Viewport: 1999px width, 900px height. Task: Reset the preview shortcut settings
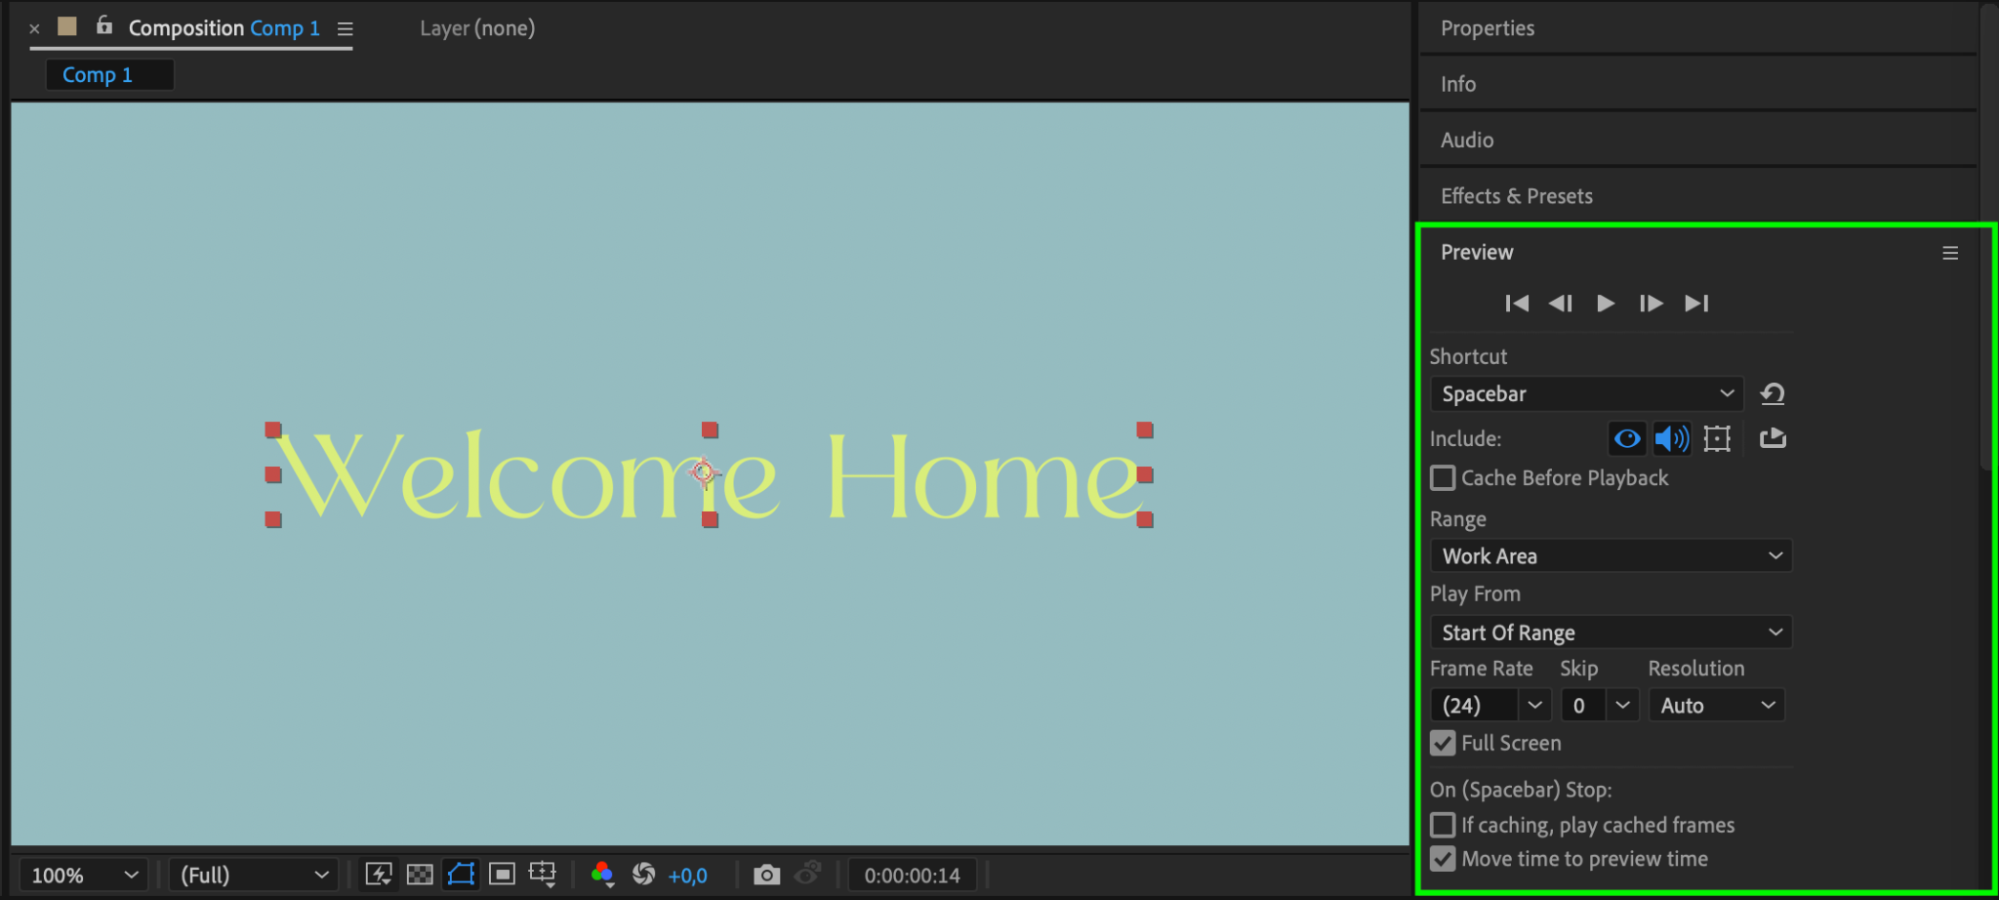(x=1773, y=394)
